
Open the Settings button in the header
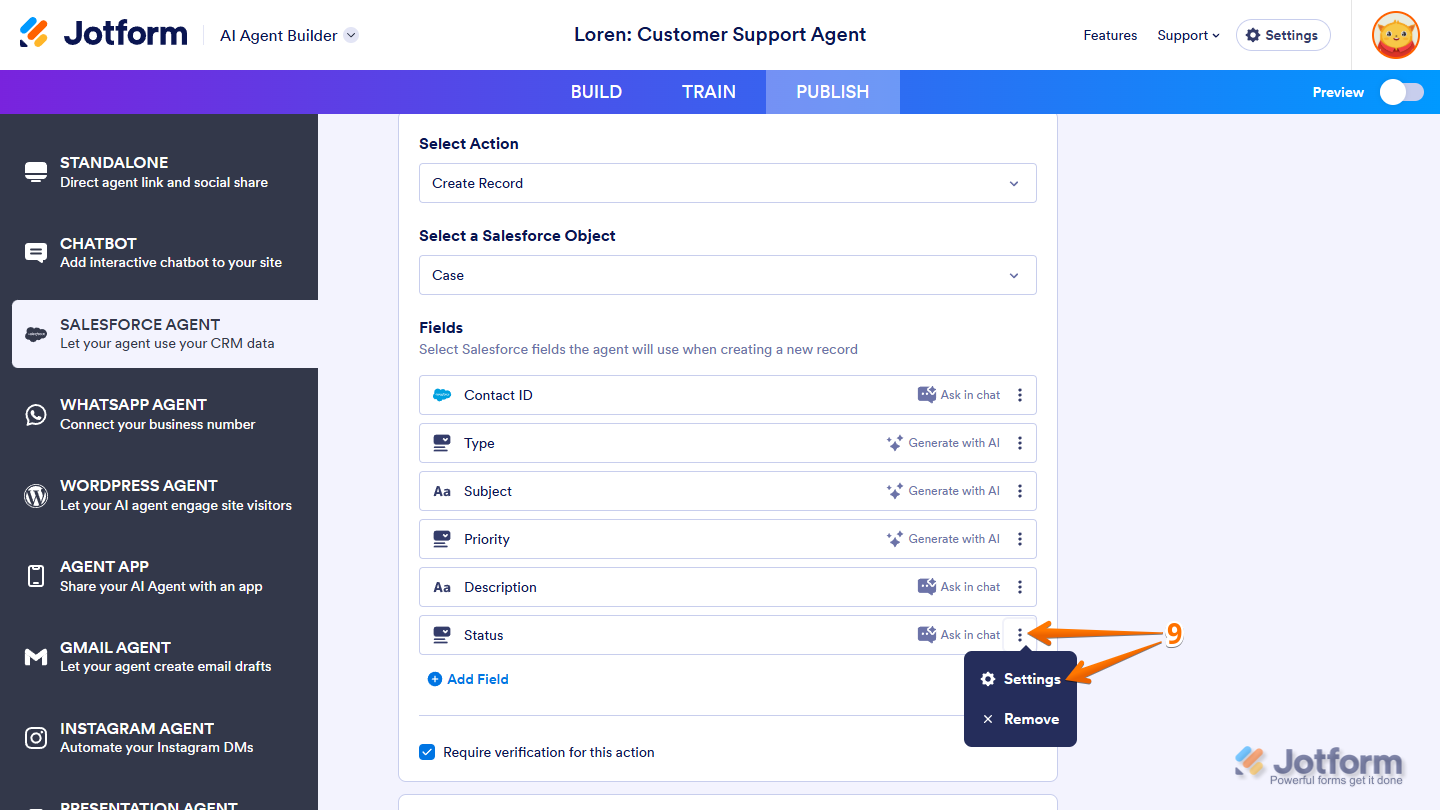coord(1283,34)
